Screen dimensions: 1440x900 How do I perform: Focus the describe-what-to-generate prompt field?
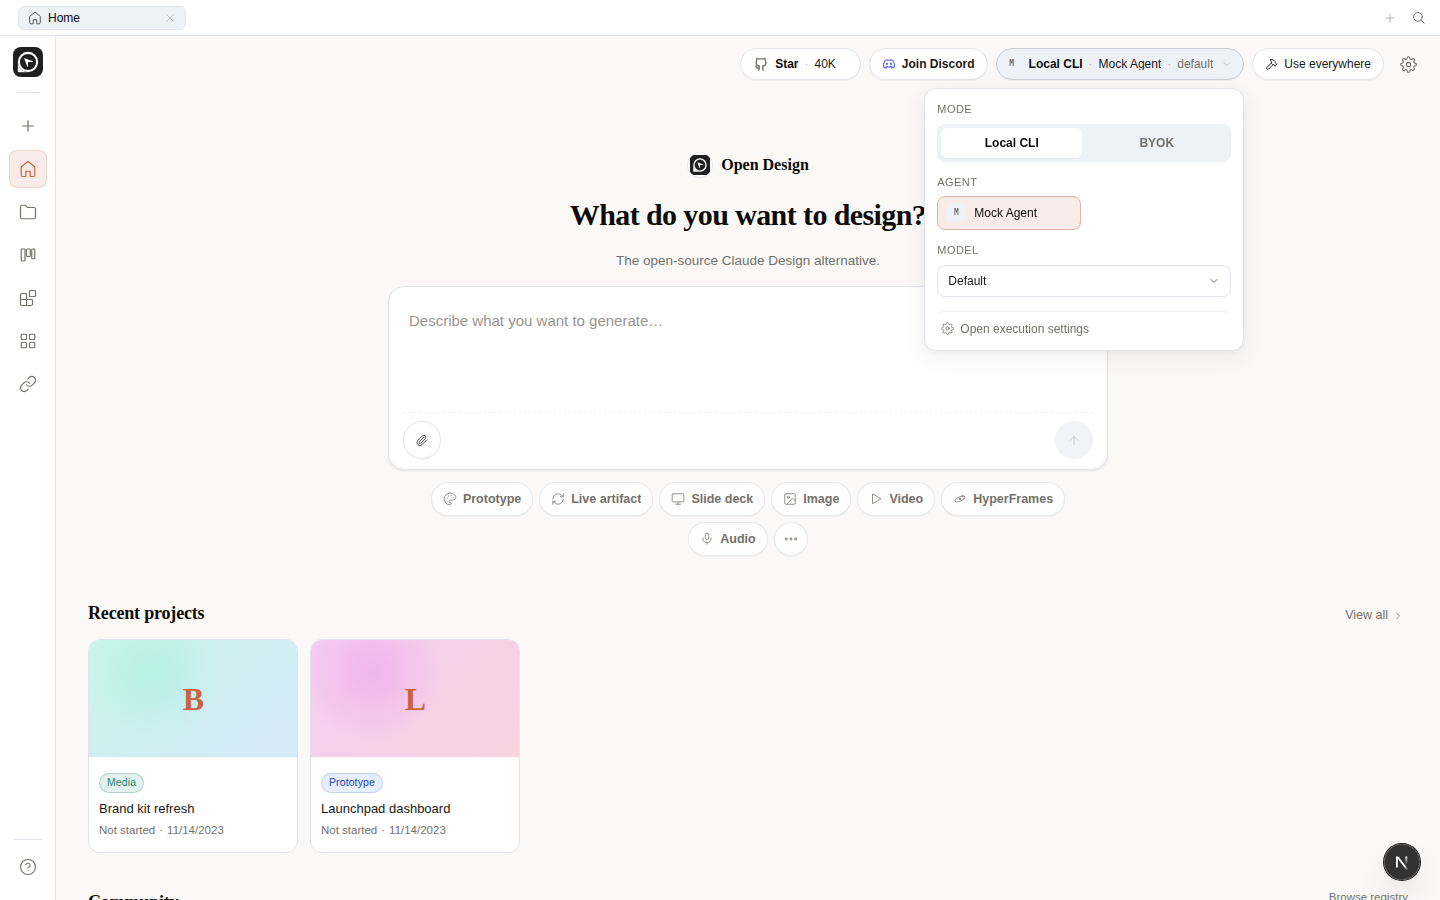point(748,350)
